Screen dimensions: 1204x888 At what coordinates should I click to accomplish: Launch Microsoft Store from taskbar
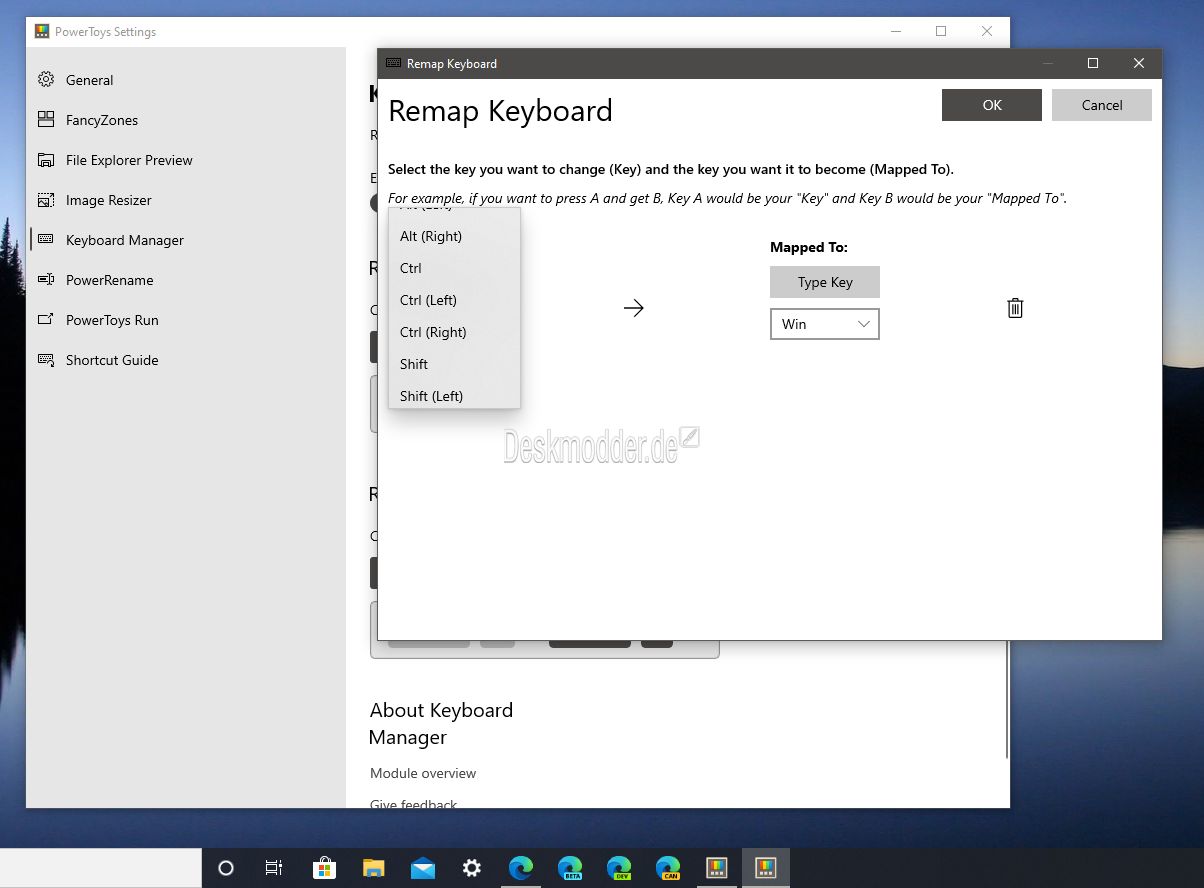click(324, 868)
